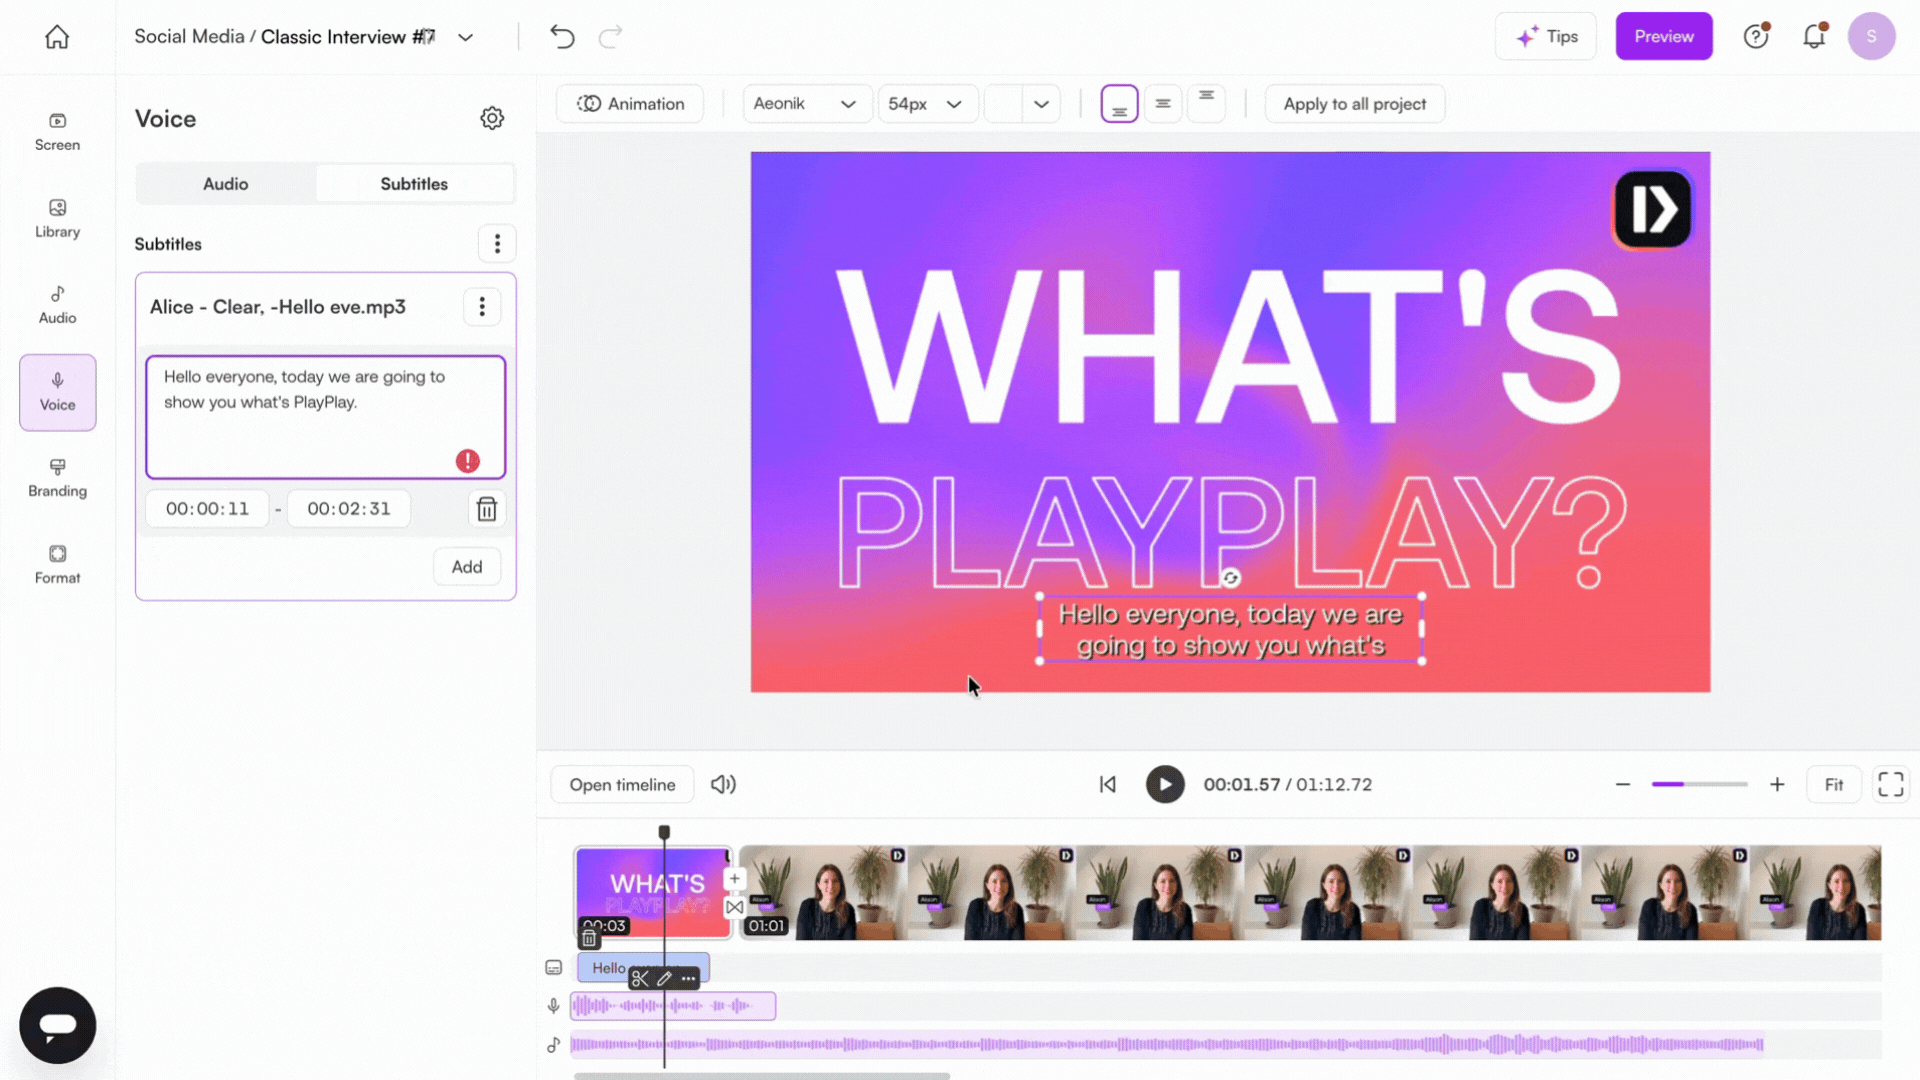The width and height of the screenshot is (1920, 1080).
Task: Select the music waveform track
Action: tap(1166, 1045)
